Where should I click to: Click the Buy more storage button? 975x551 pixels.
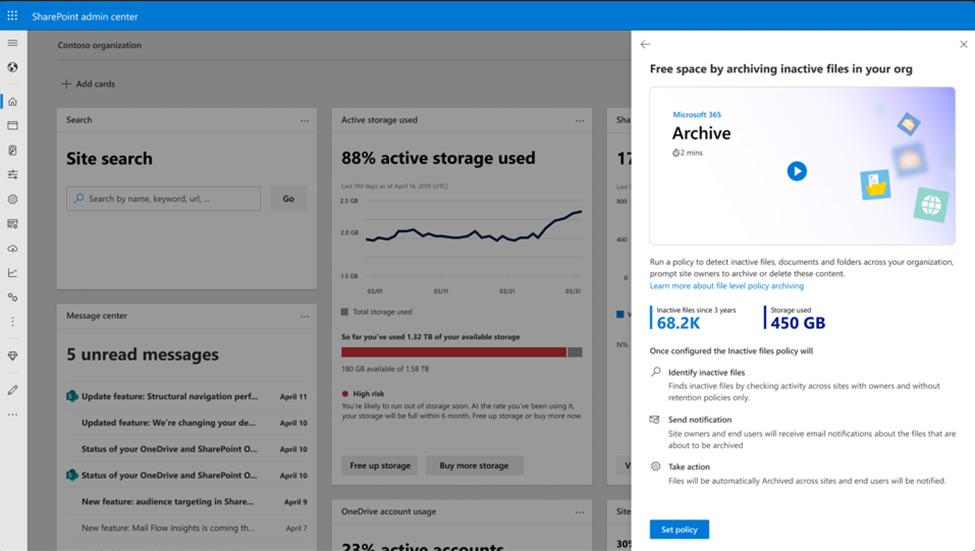point(474,465)
